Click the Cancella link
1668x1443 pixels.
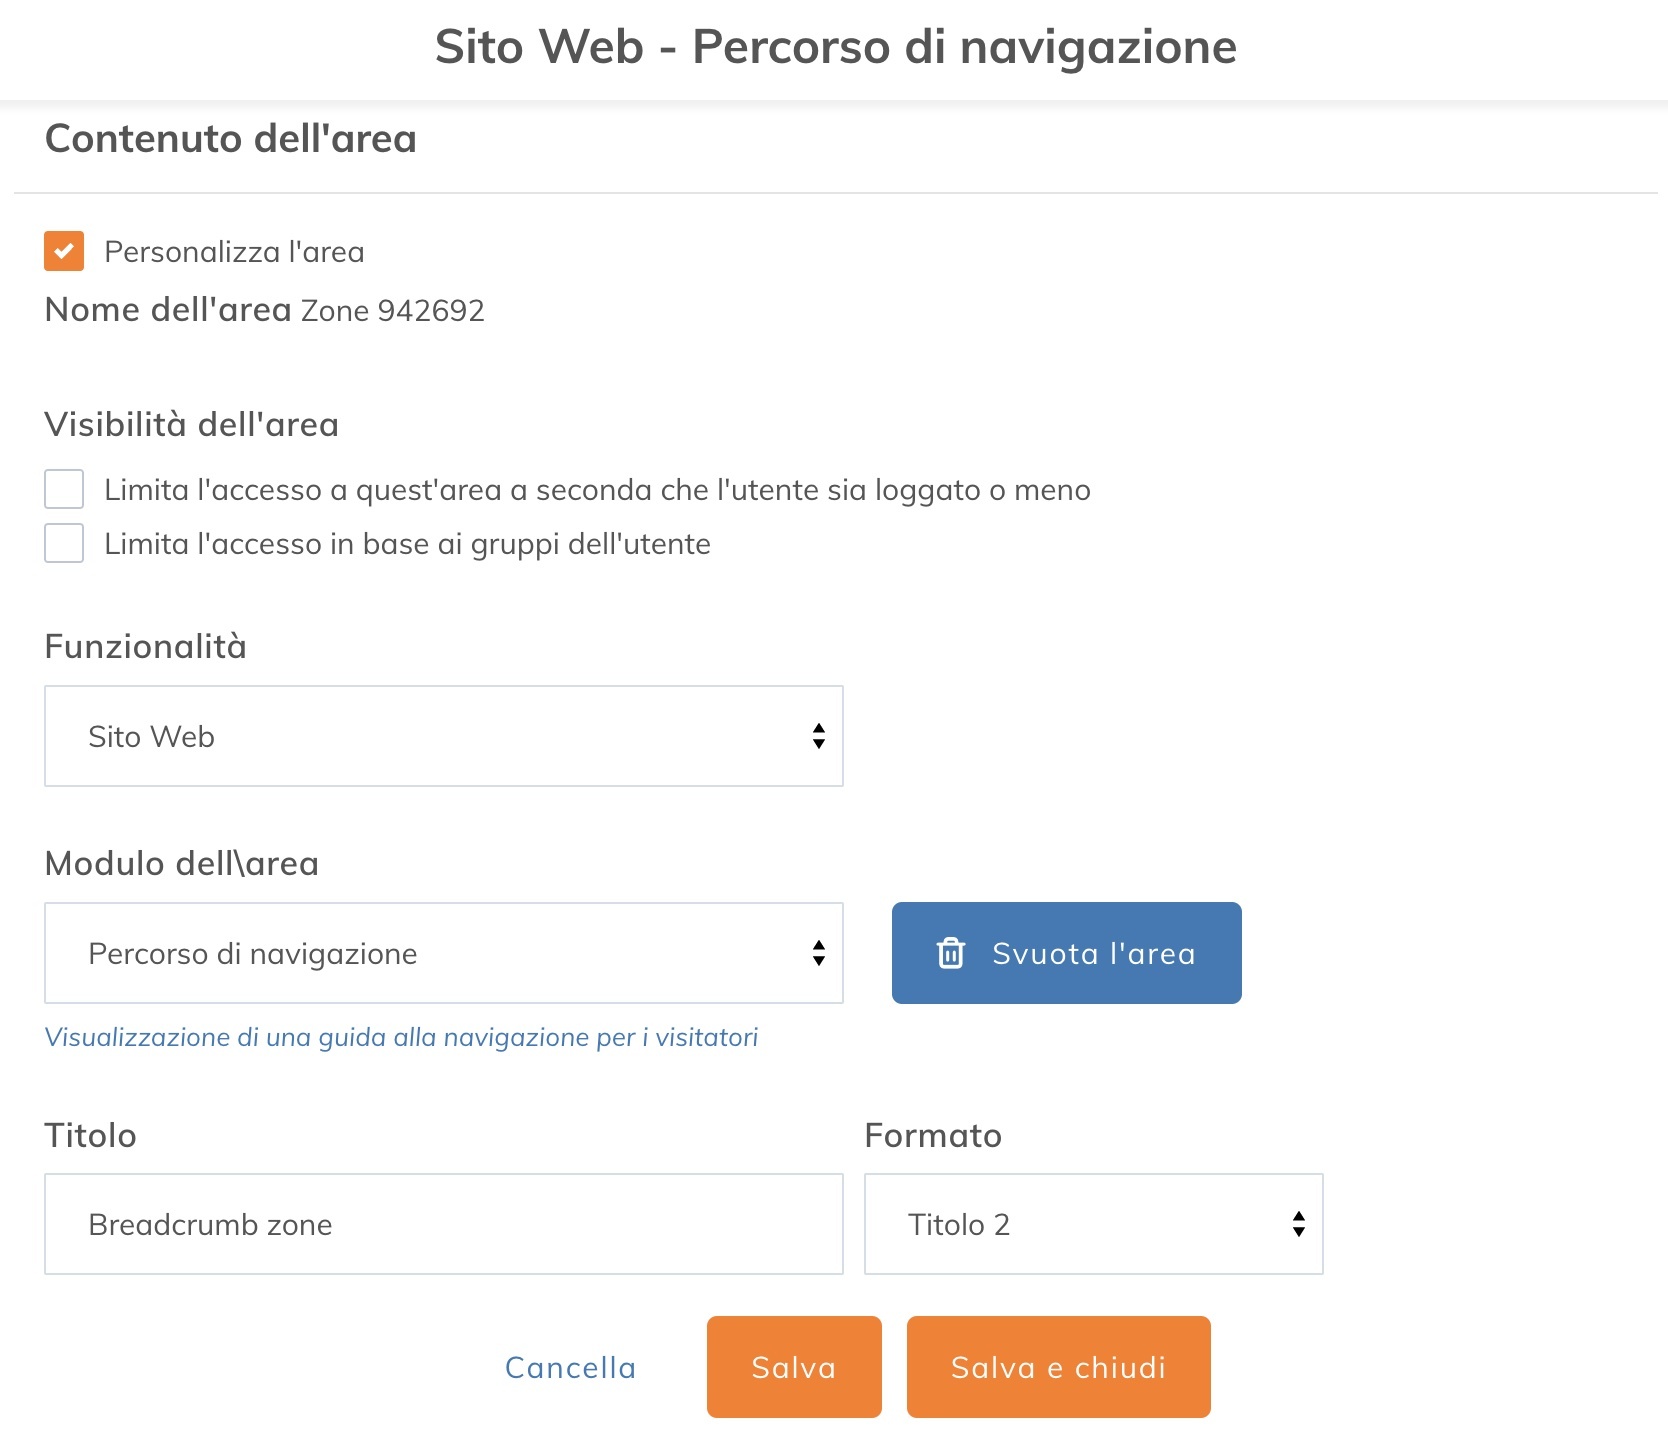click(570, 1367)
